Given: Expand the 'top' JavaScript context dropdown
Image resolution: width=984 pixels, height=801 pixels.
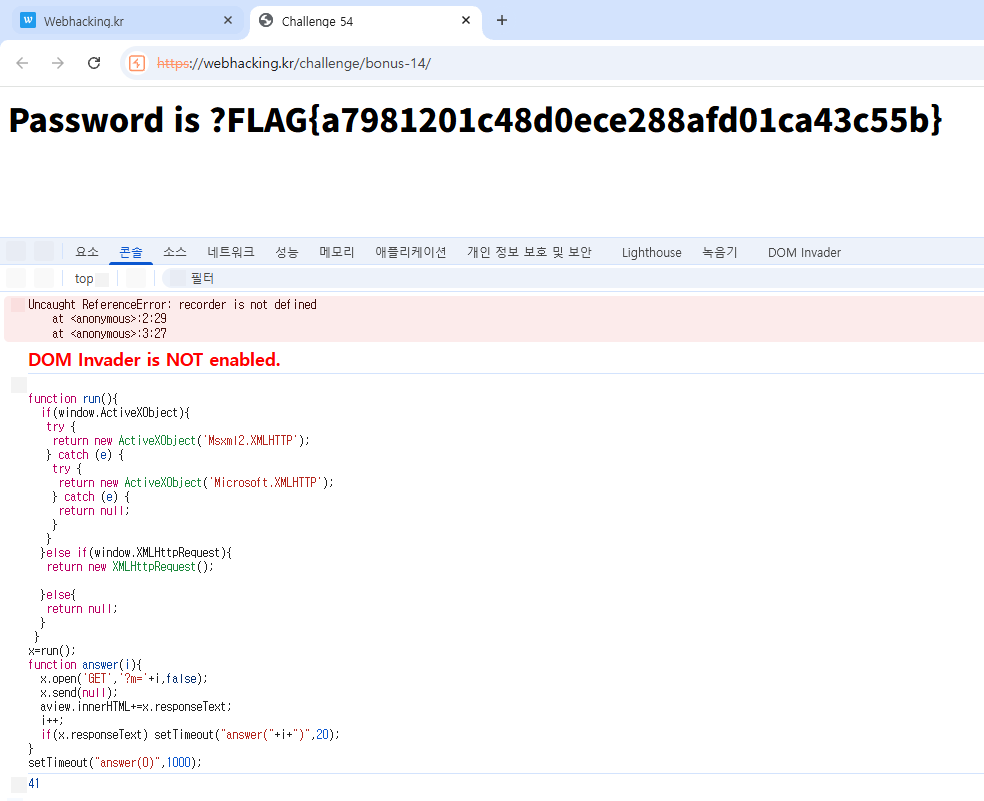Looking at the screenshot, I should 92,279.
